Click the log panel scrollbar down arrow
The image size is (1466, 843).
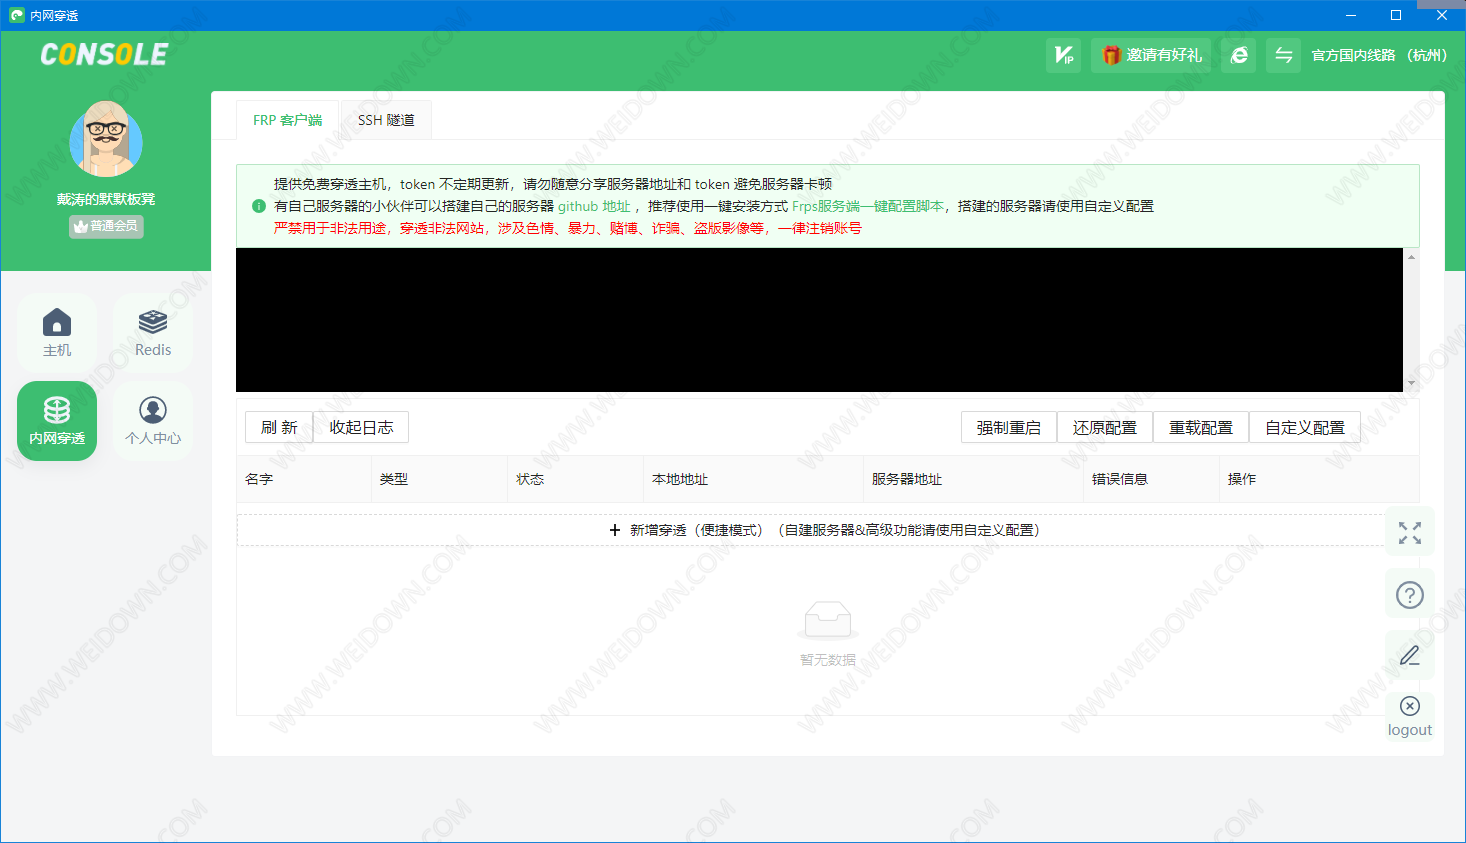pos(1411,383)
